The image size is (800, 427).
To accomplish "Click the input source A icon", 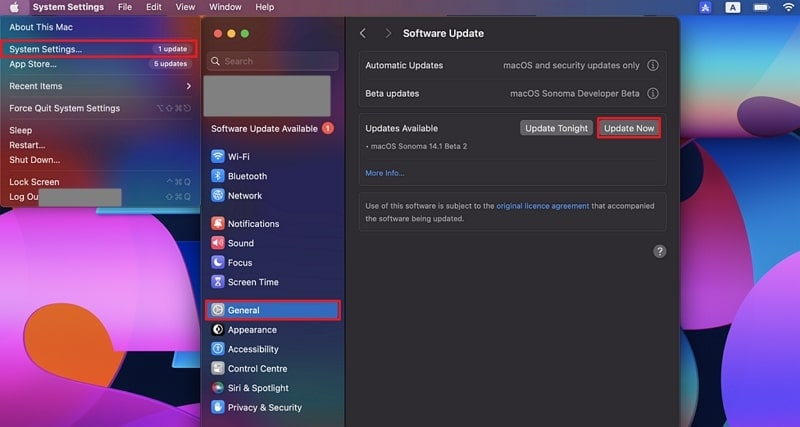I will point(733,7).
